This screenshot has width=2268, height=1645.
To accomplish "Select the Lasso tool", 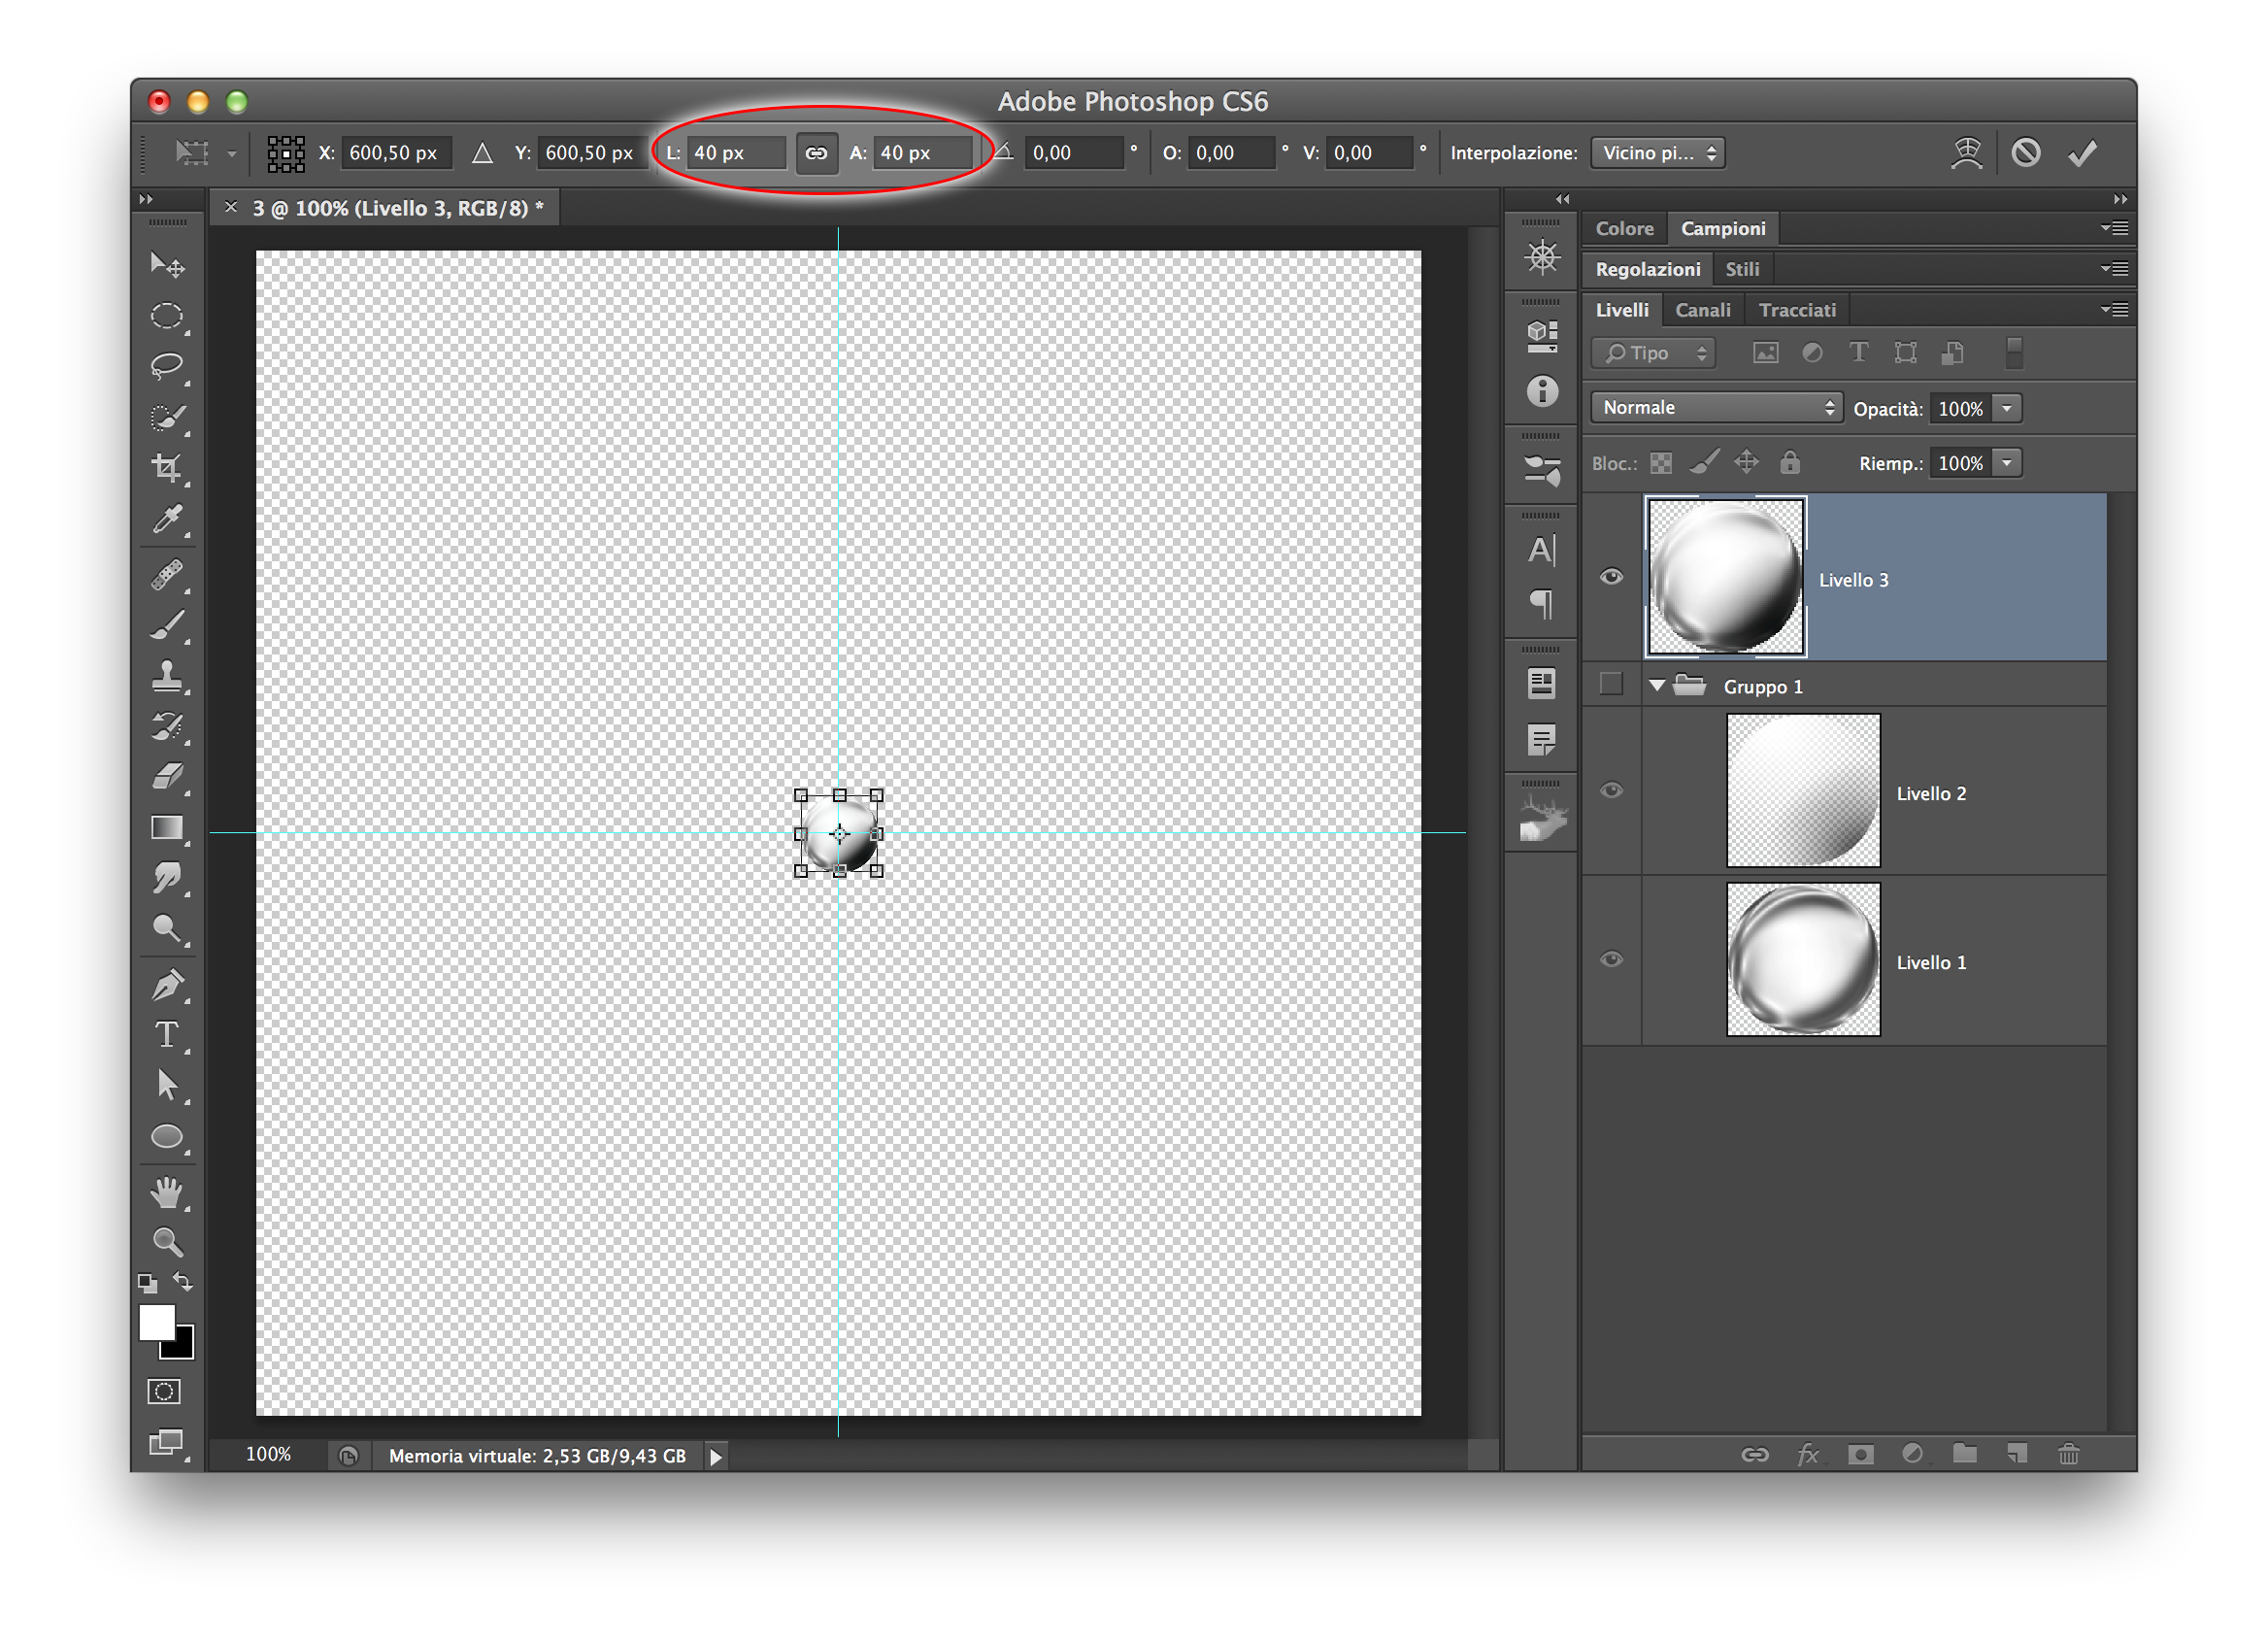I will 166,366.
